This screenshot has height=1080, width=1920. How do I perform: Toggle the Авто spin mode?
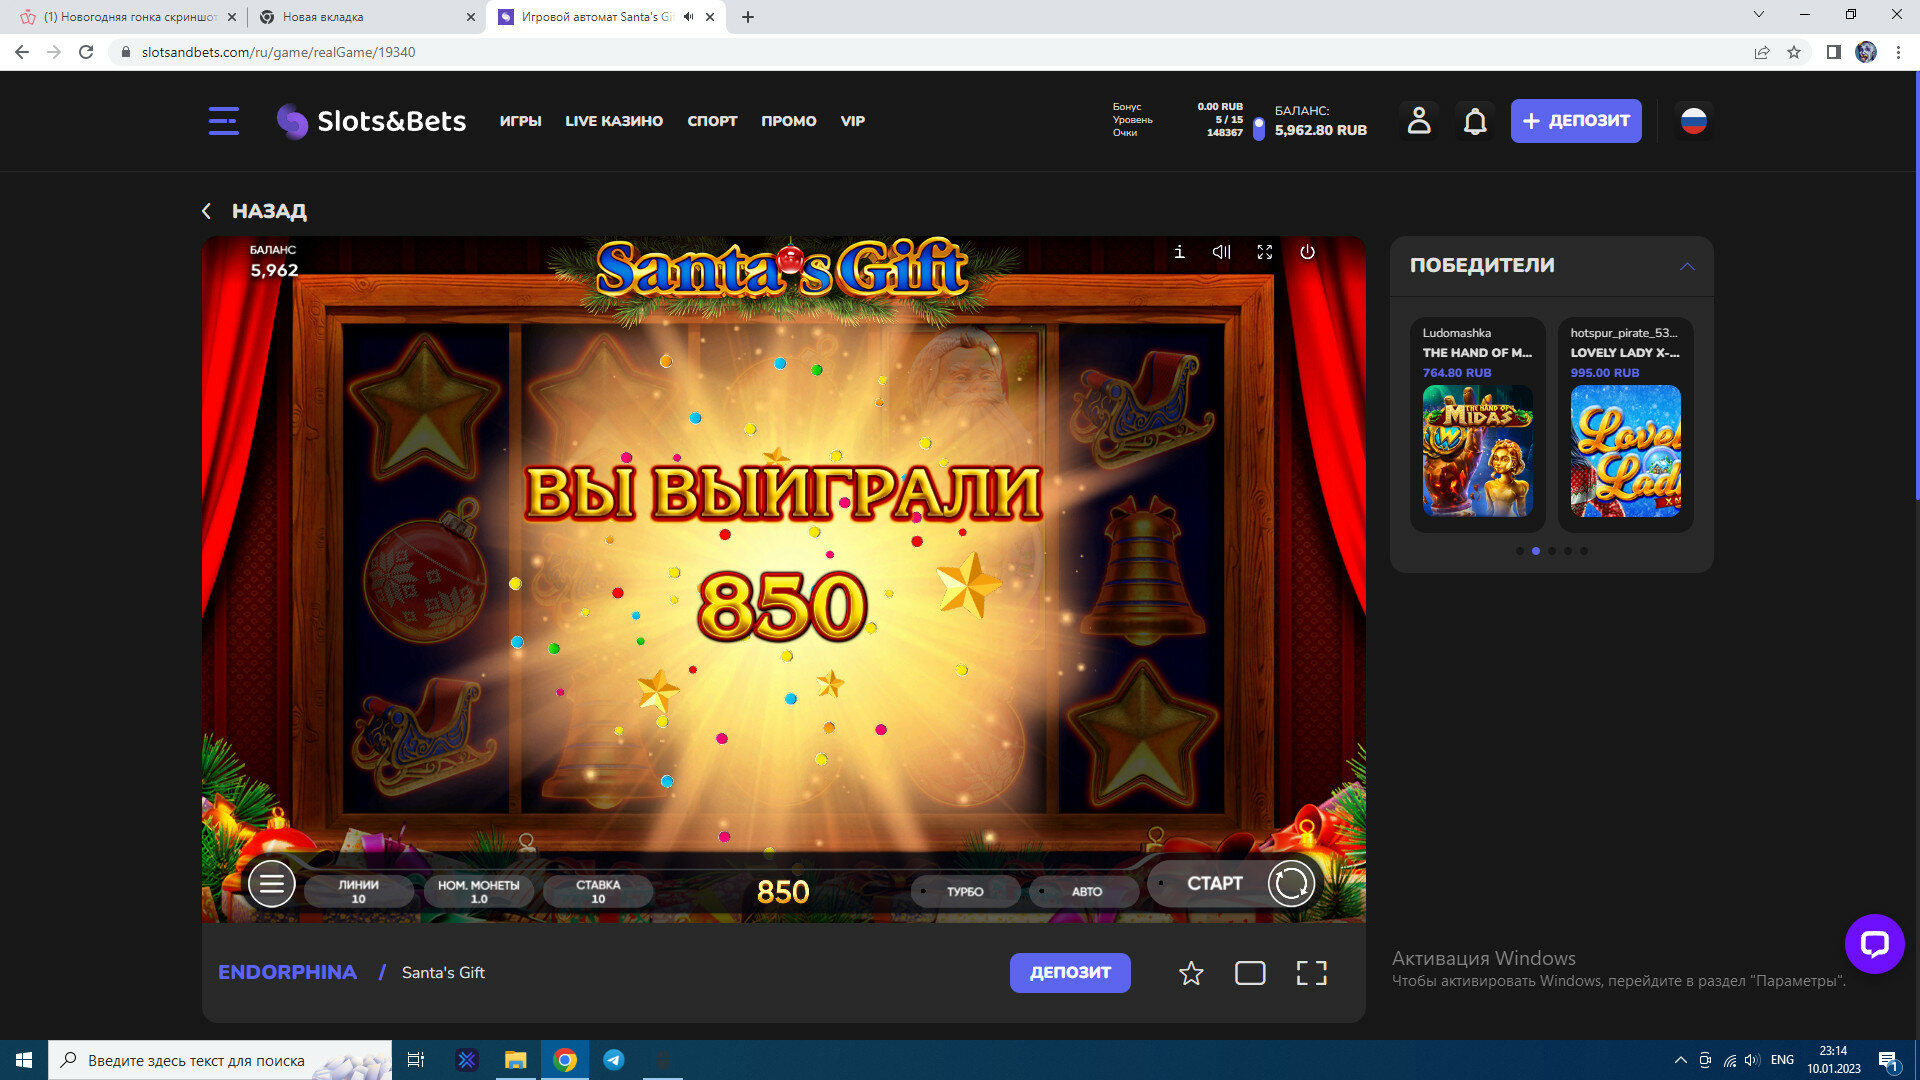(1085, 891)
